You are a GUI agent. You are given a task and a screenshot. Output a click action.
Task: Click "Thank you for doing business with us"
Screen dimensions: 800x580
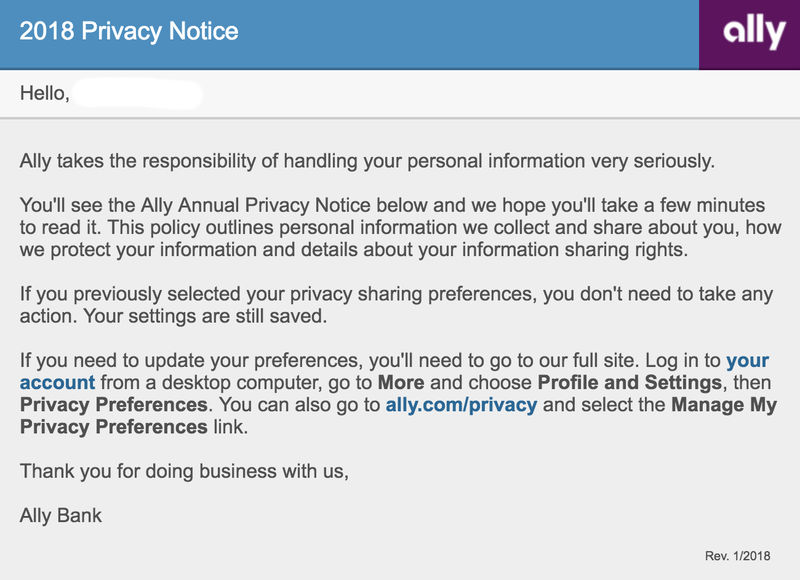click(x=184, y=471)
